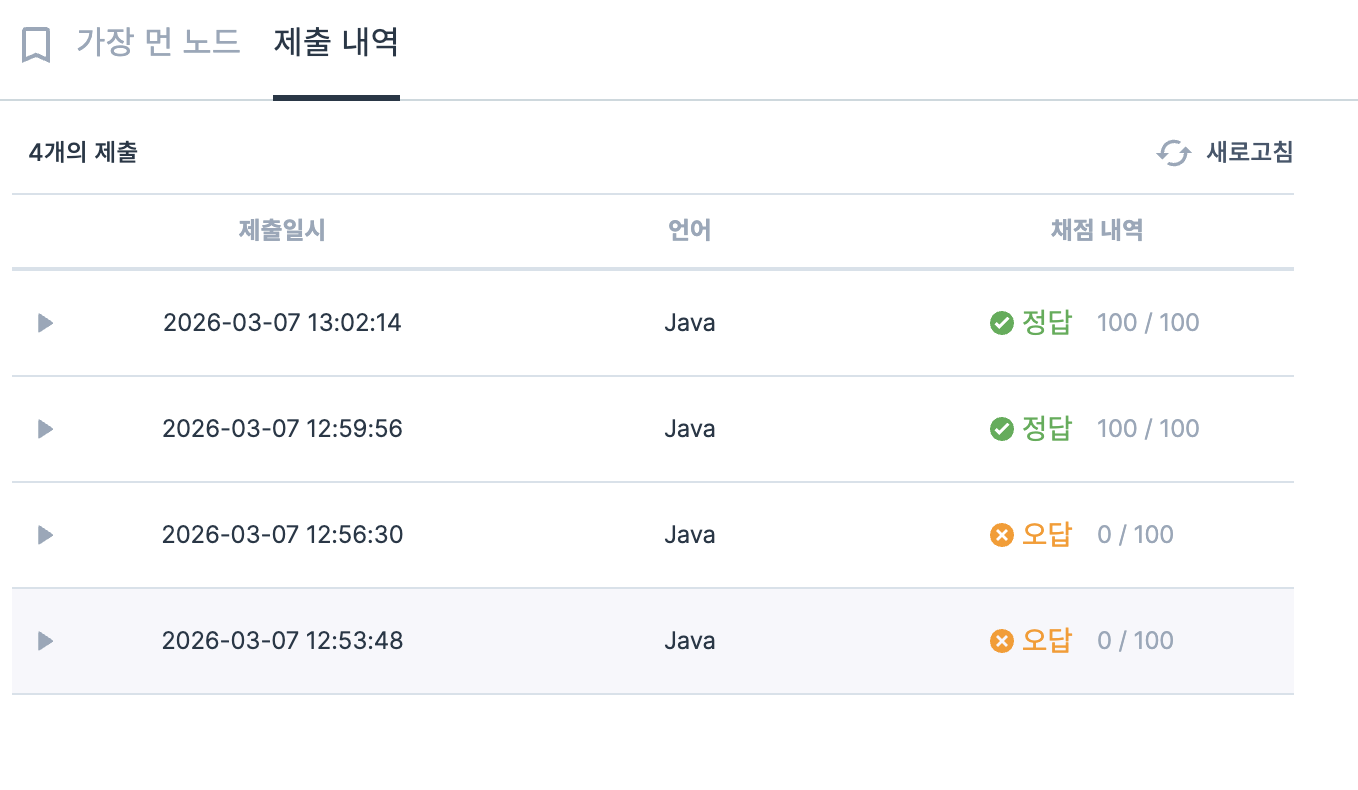Select the 2026-03-07 12:59:56 timestamp

tap(282, 429)
